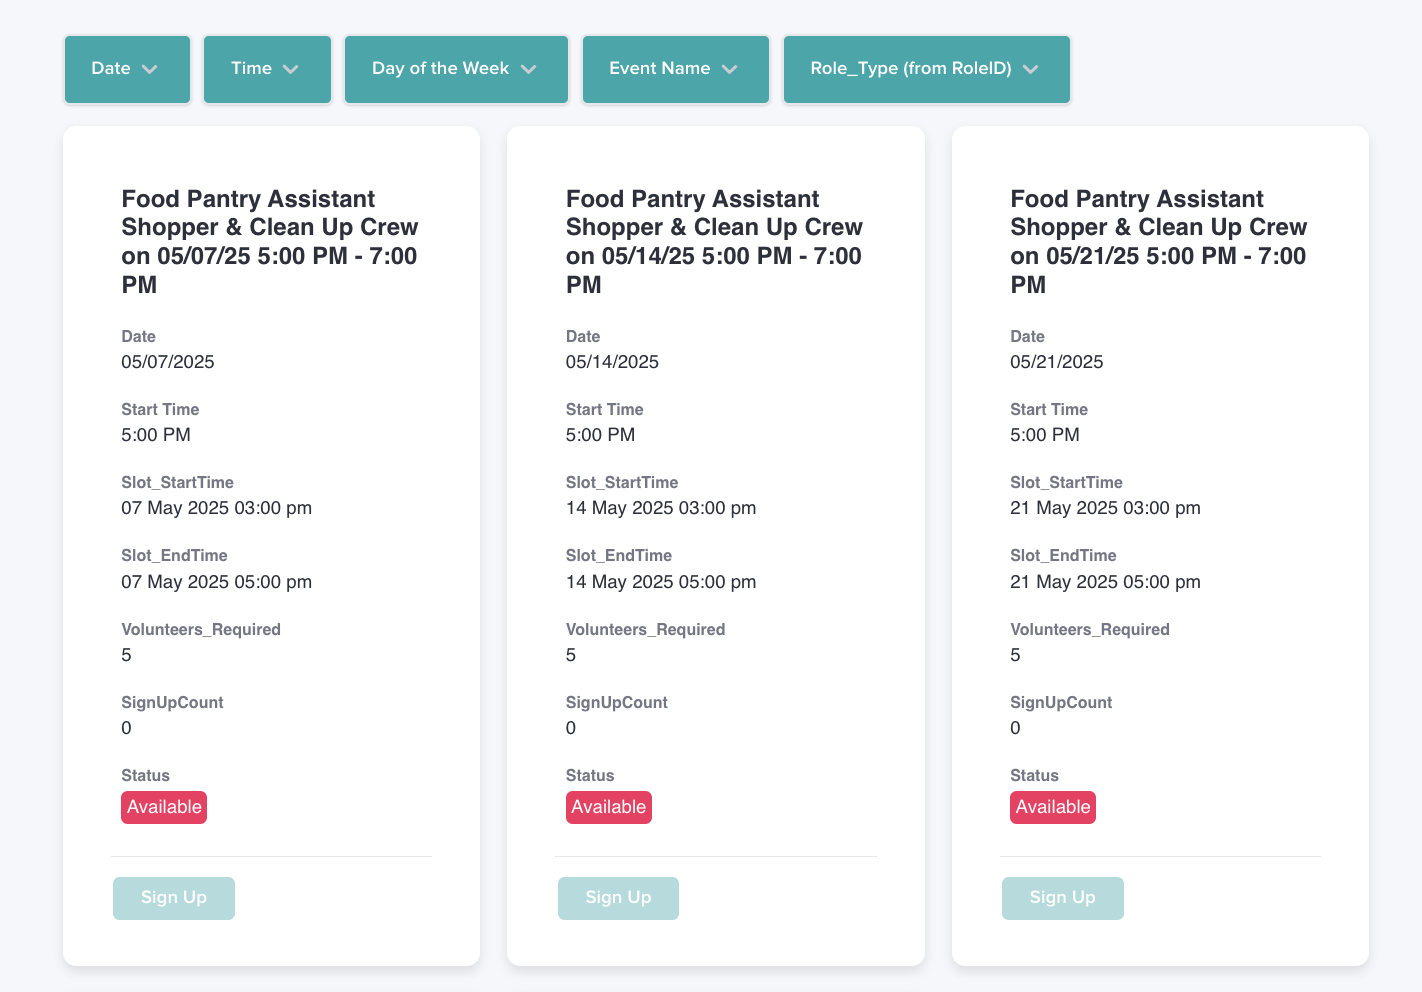
Task: Expand the Day of the Week filter
Action: [456, 69]
